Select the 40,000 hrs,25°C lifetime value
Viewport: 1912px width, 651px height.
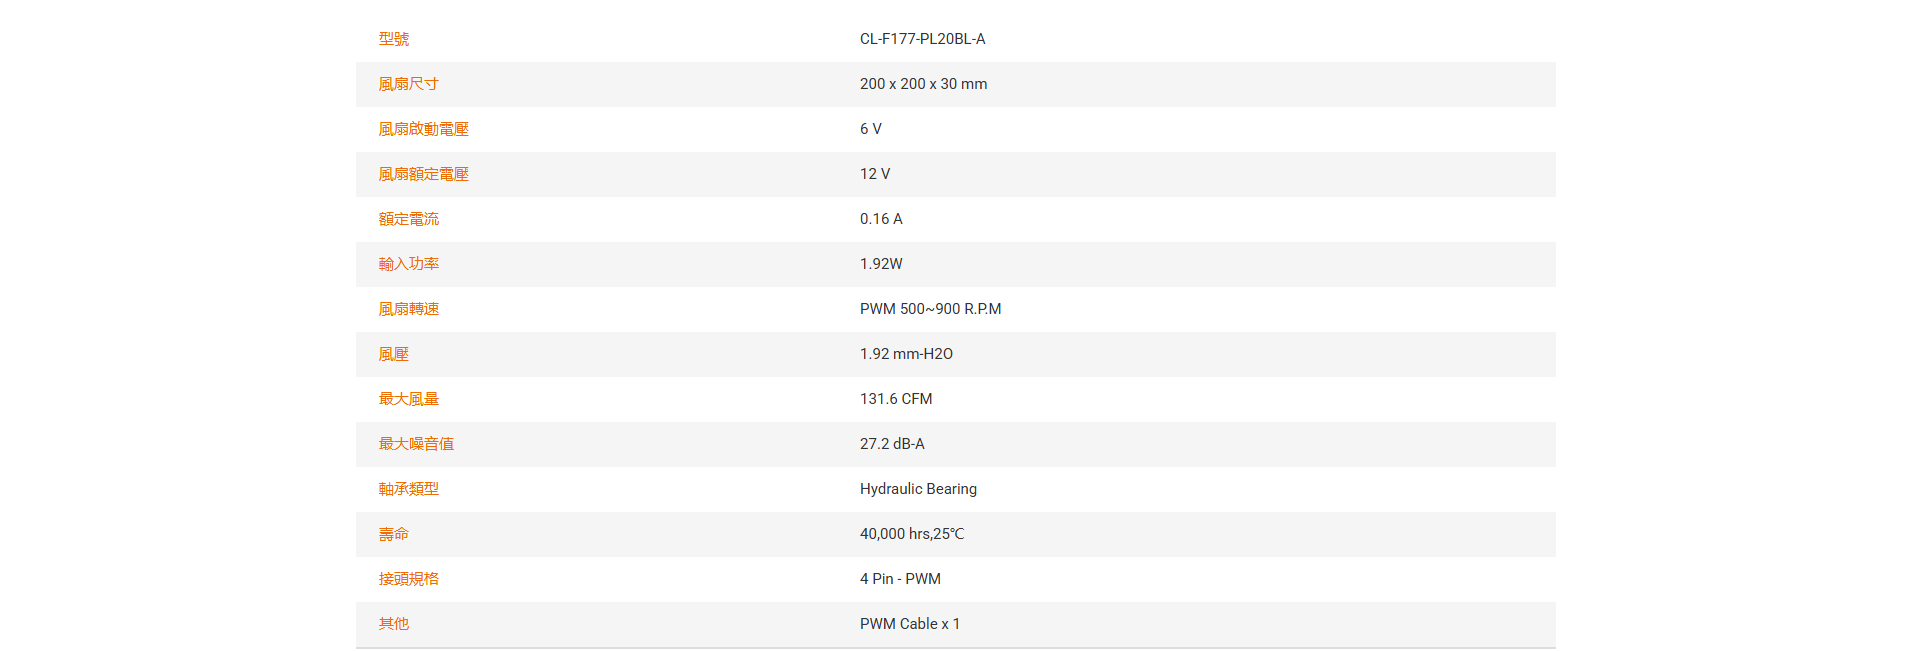tap(911, 534)
